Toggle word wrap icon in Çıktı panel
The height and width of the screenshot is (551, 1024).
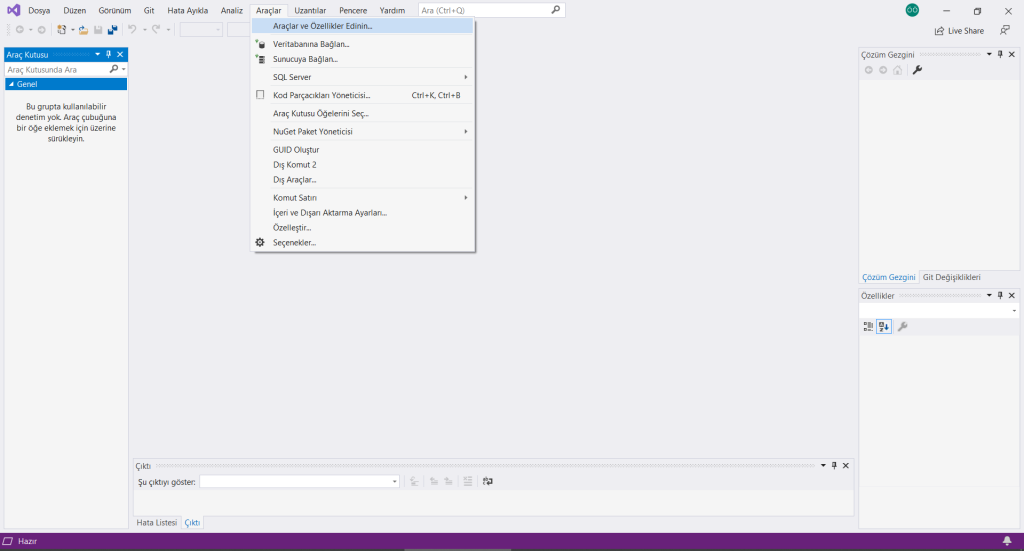coord(488,482)
